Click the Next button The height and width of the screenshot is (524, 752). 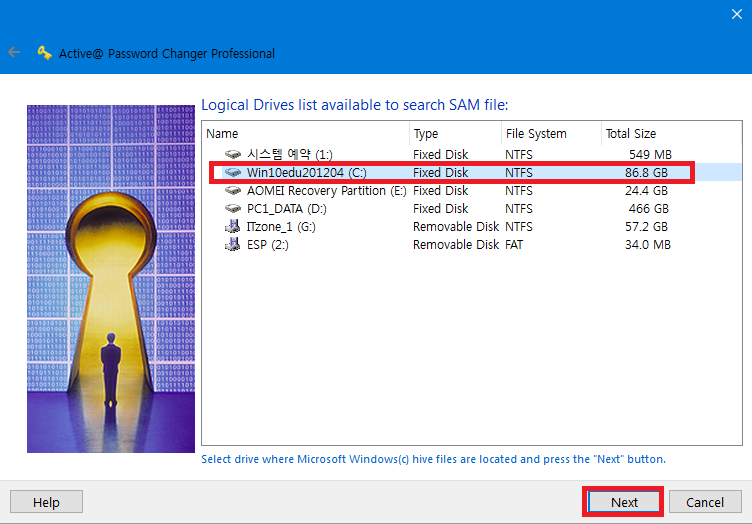click(x=623, y=502)
